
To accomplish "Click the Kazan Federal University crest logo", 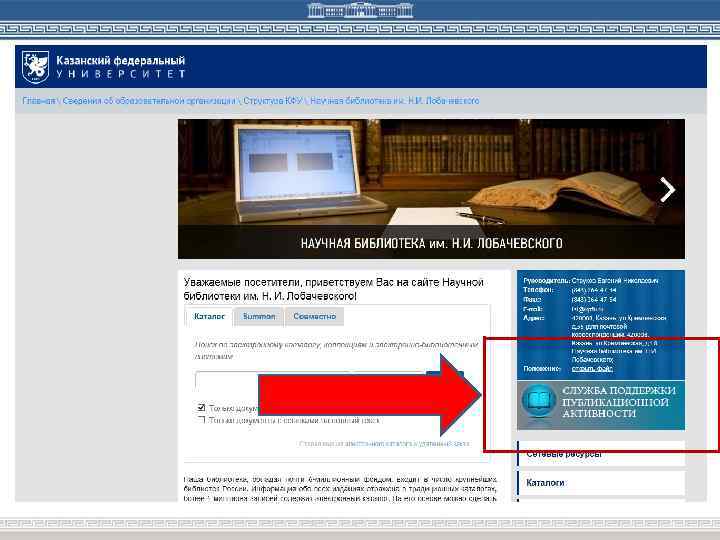I will (35, 67).
